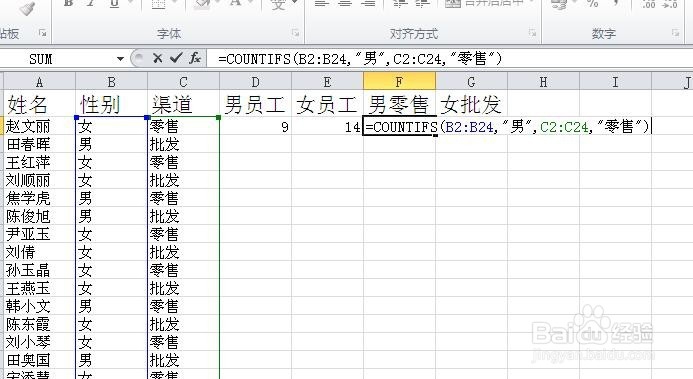The height and width of the screenshot is (379, 693).
Task: Select the name cell 王燕玉
Action: [39, 288]
